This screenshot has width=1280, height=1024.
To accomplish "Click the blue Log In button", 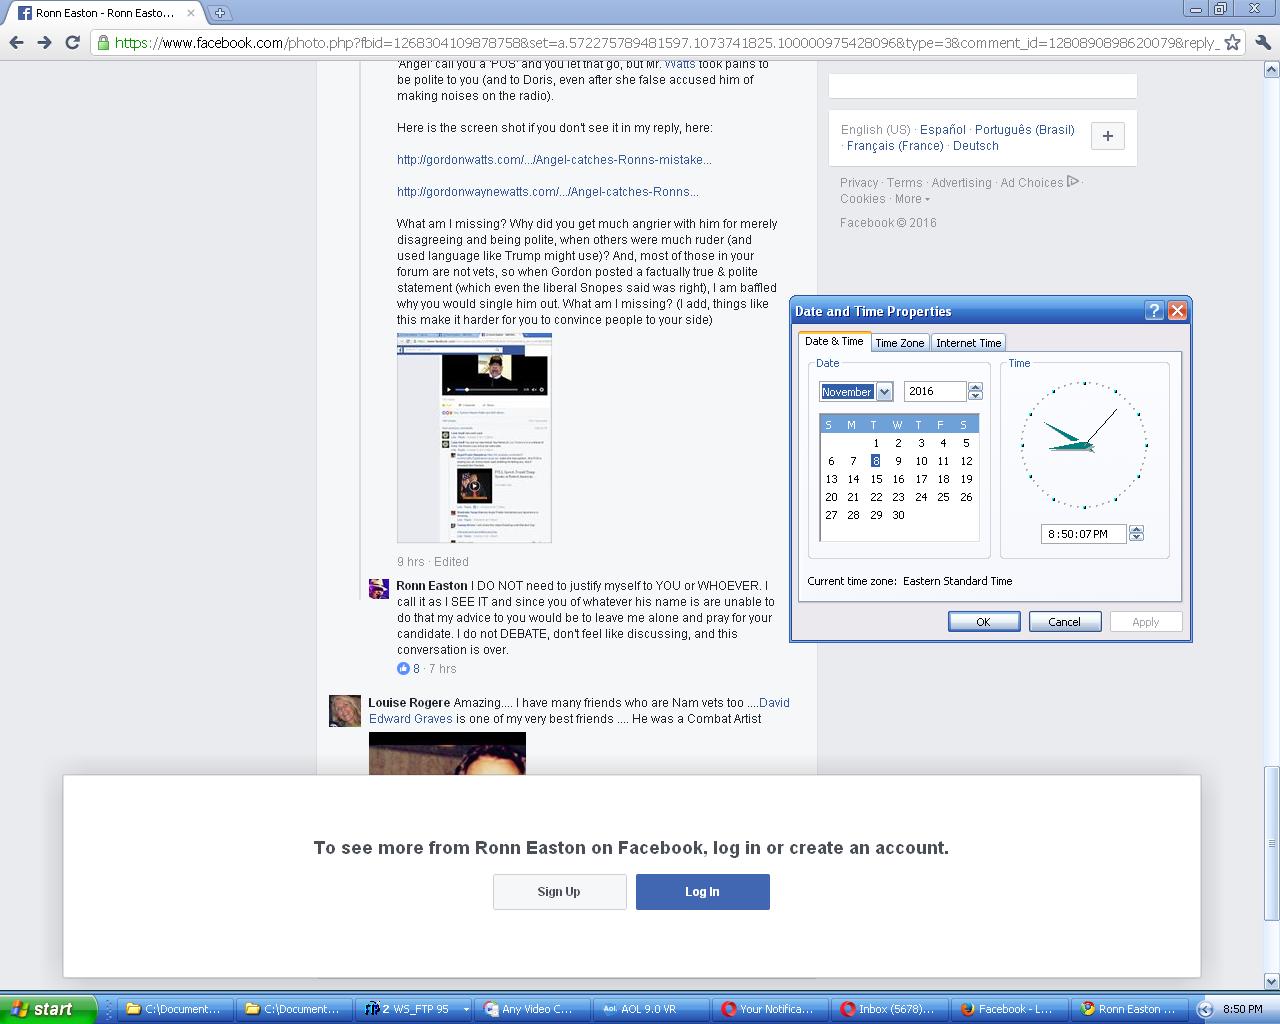I will 702,892.
